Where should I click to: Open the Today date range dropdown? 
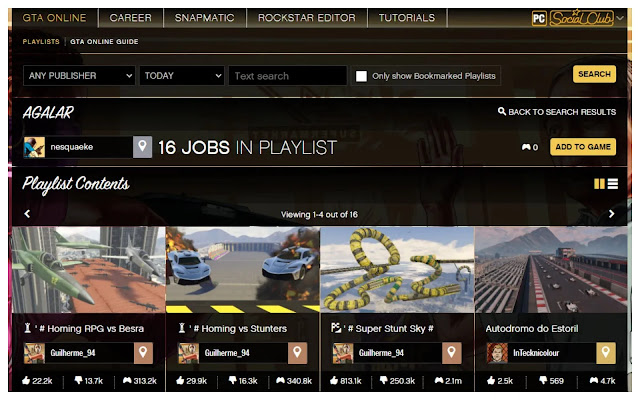[x=182, y=76]
